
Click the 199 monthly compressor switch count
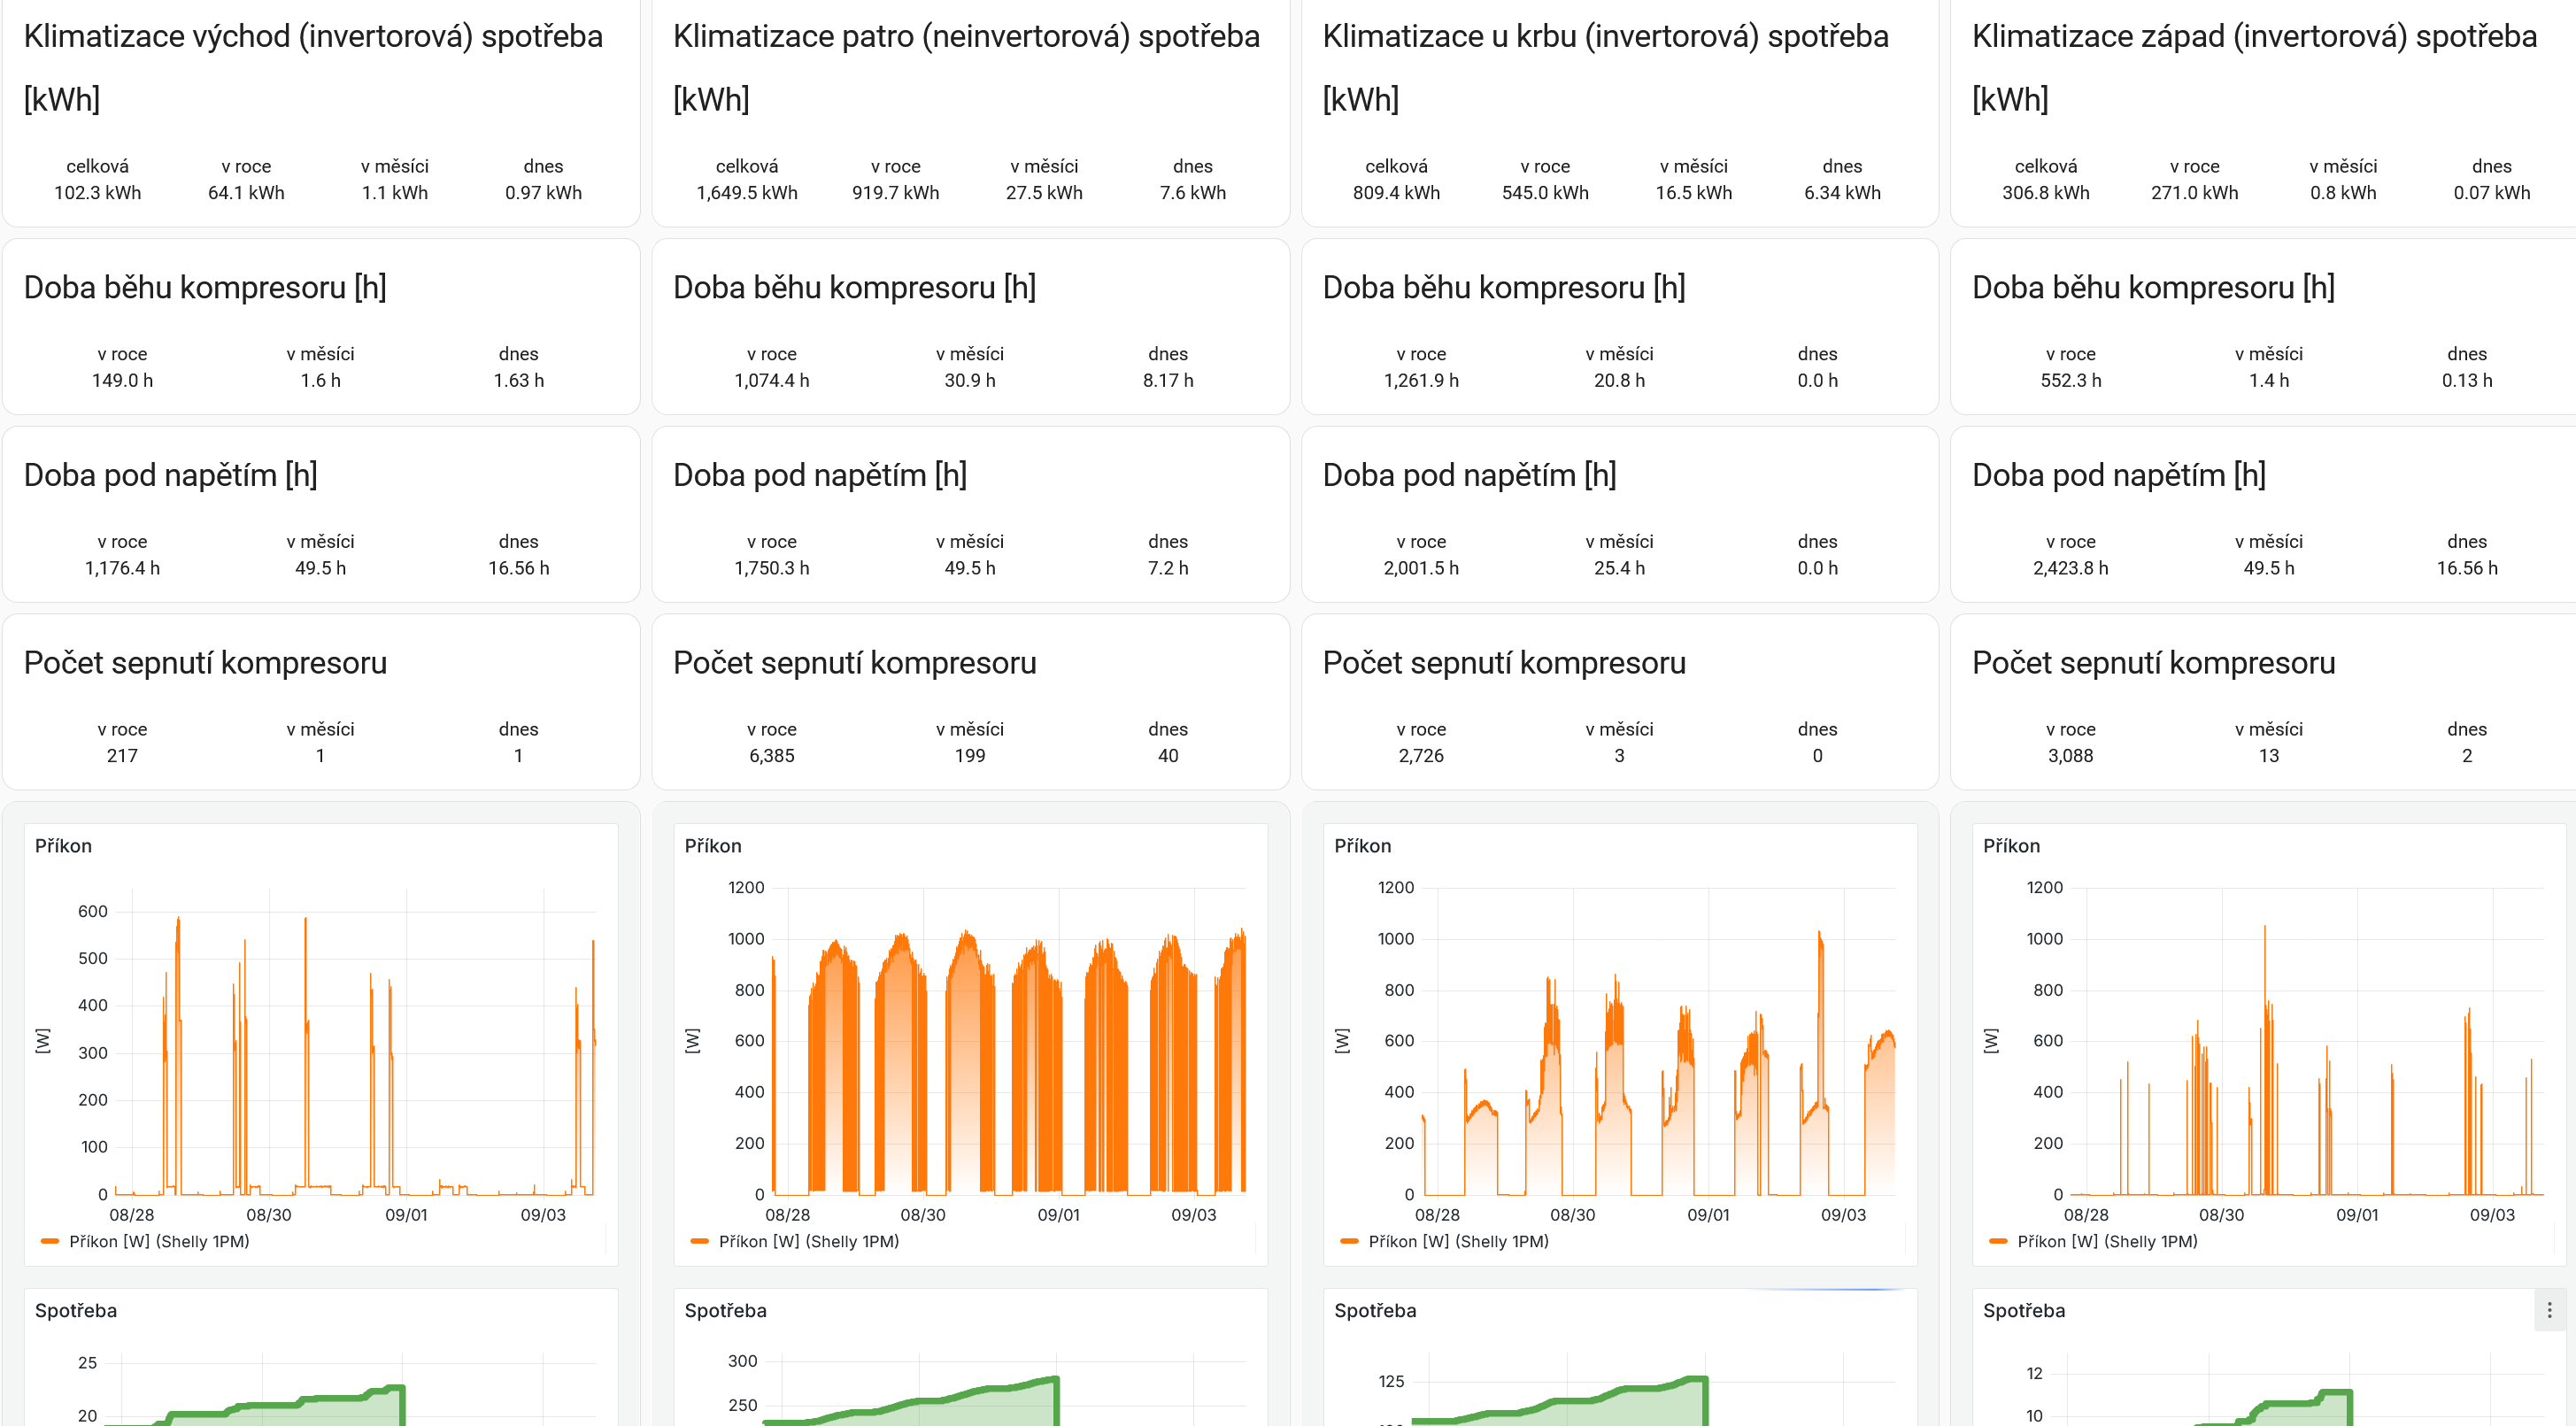tap(969, 756)
